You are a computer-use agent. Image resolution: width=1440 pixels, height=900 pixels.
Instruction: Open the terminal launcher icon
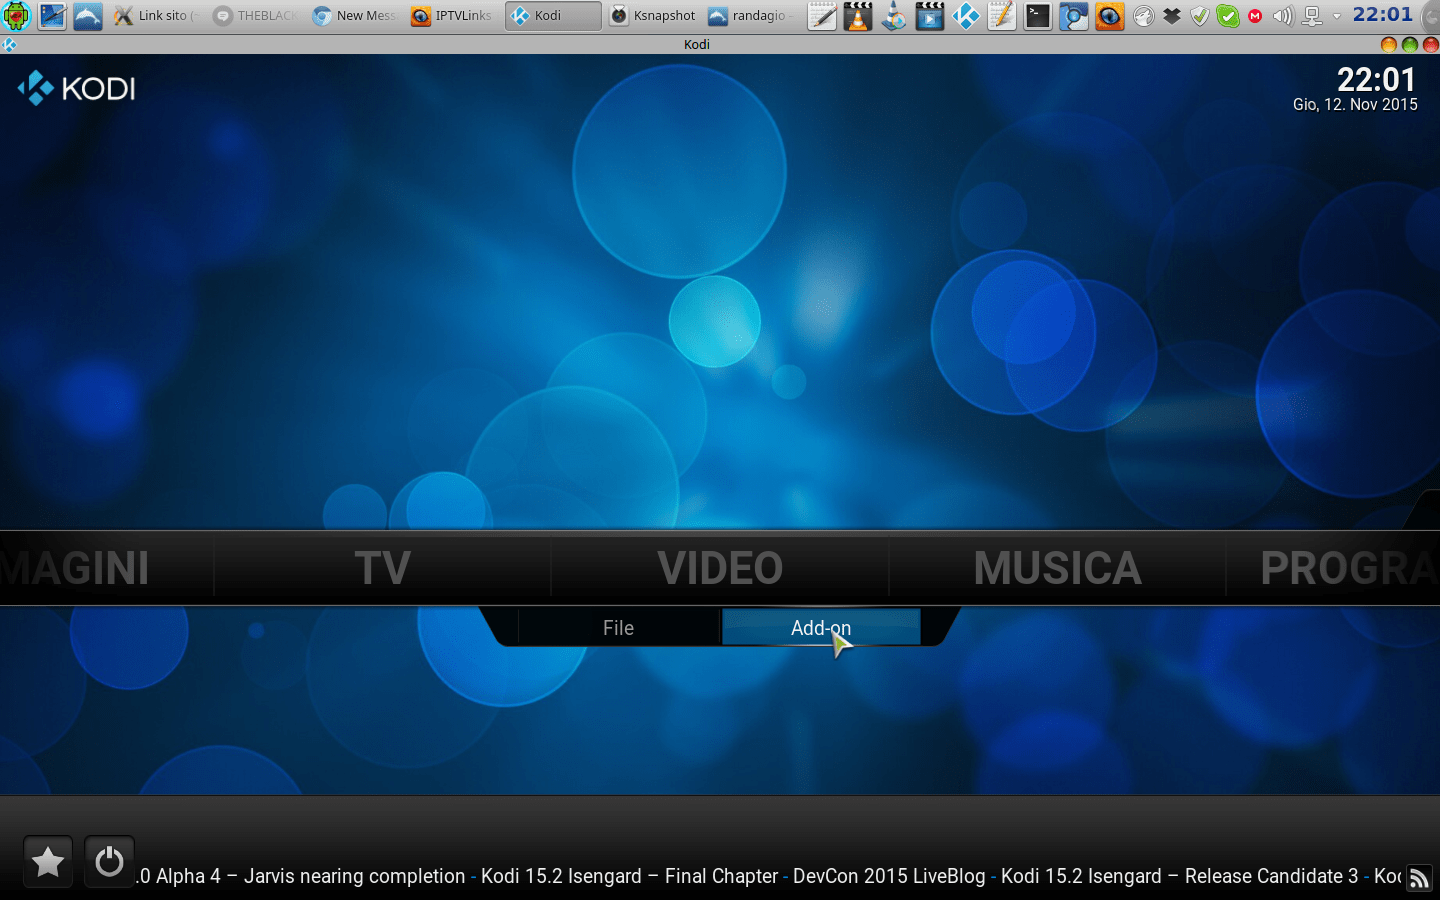pyautogui.click(x=1038, y=15)
